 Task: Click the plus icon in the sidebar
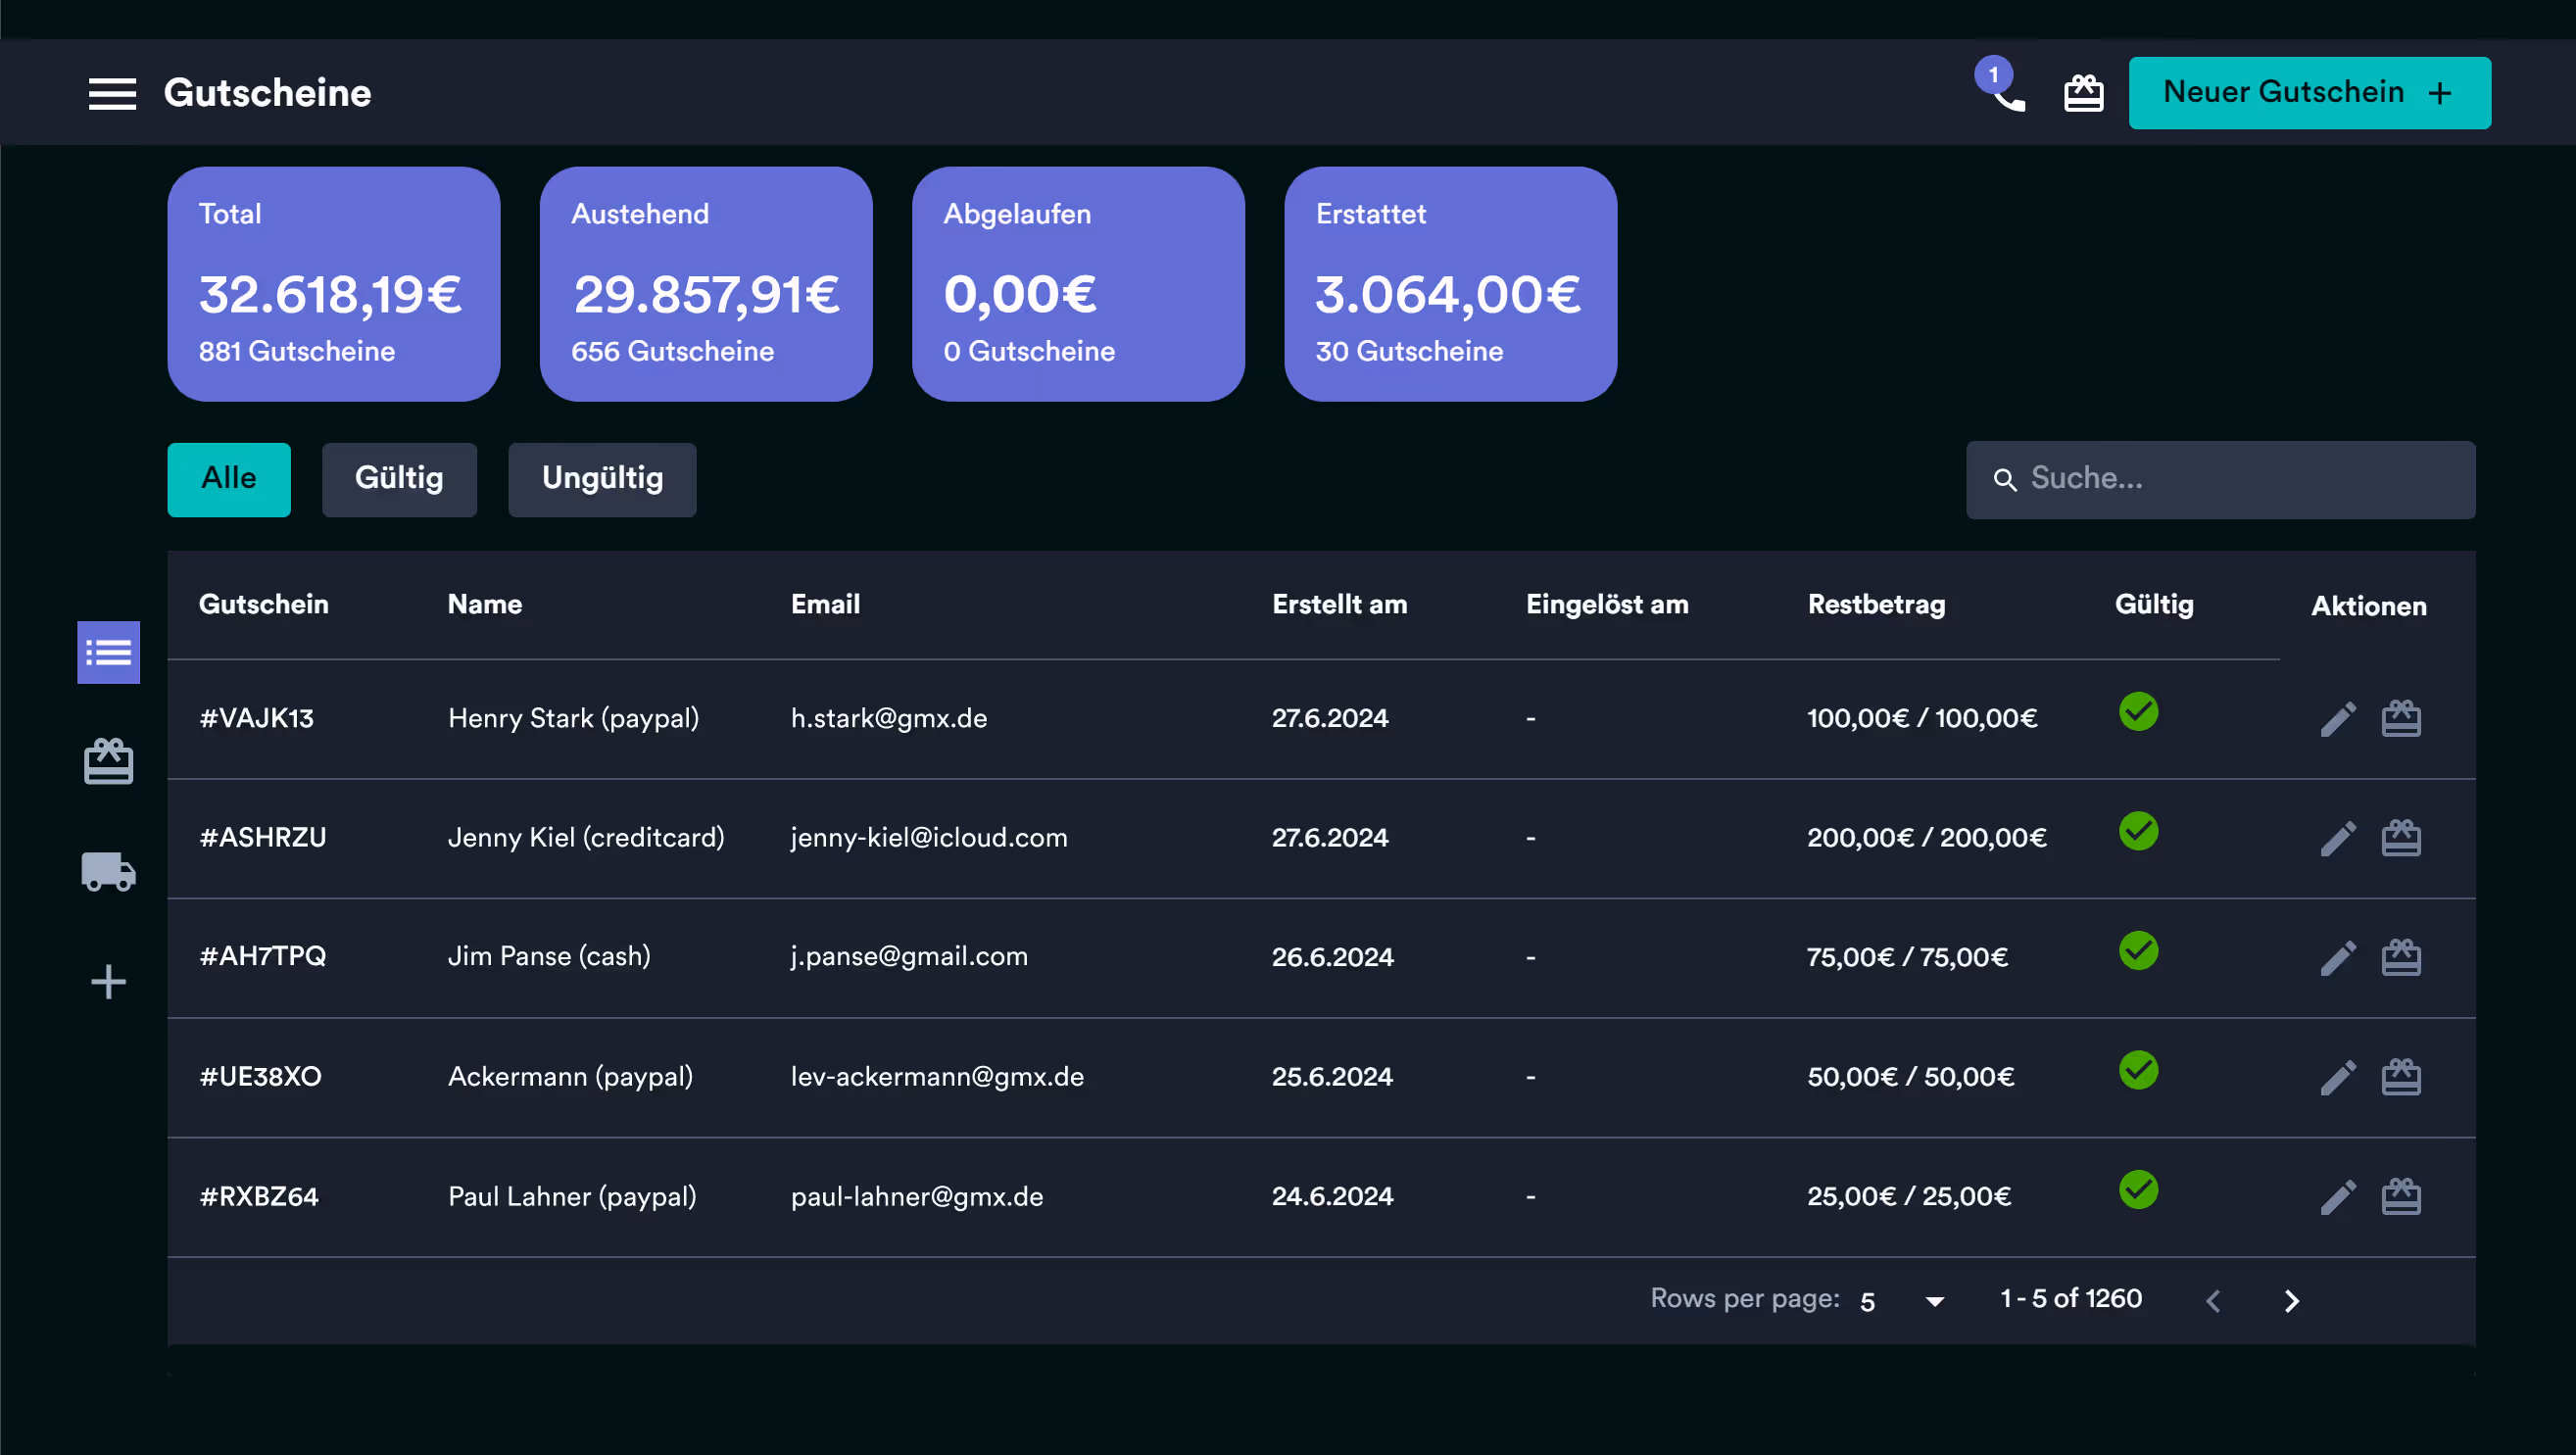pyautogui.click(x=108, y=981)
